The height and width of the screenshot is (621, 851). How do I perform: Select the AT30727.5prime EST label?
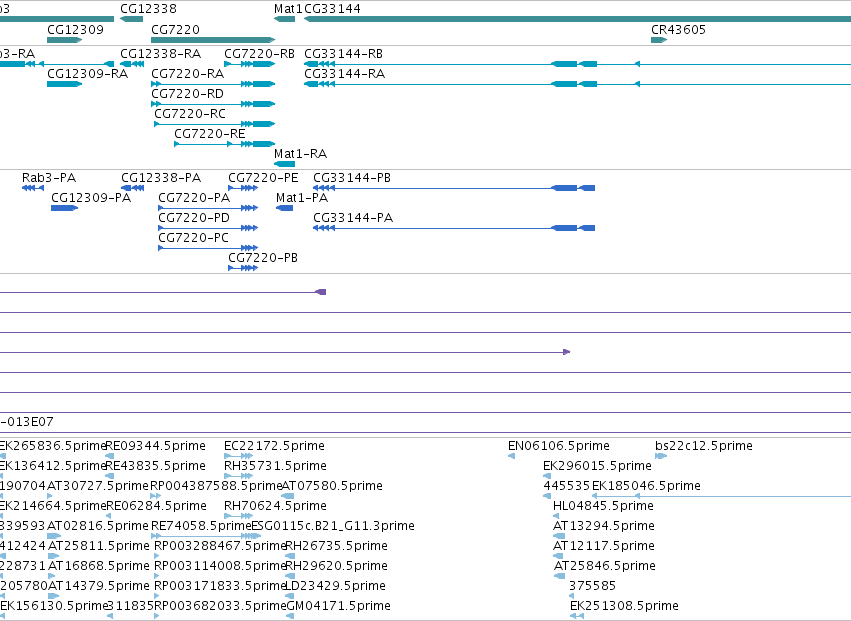tap(98, 486)
